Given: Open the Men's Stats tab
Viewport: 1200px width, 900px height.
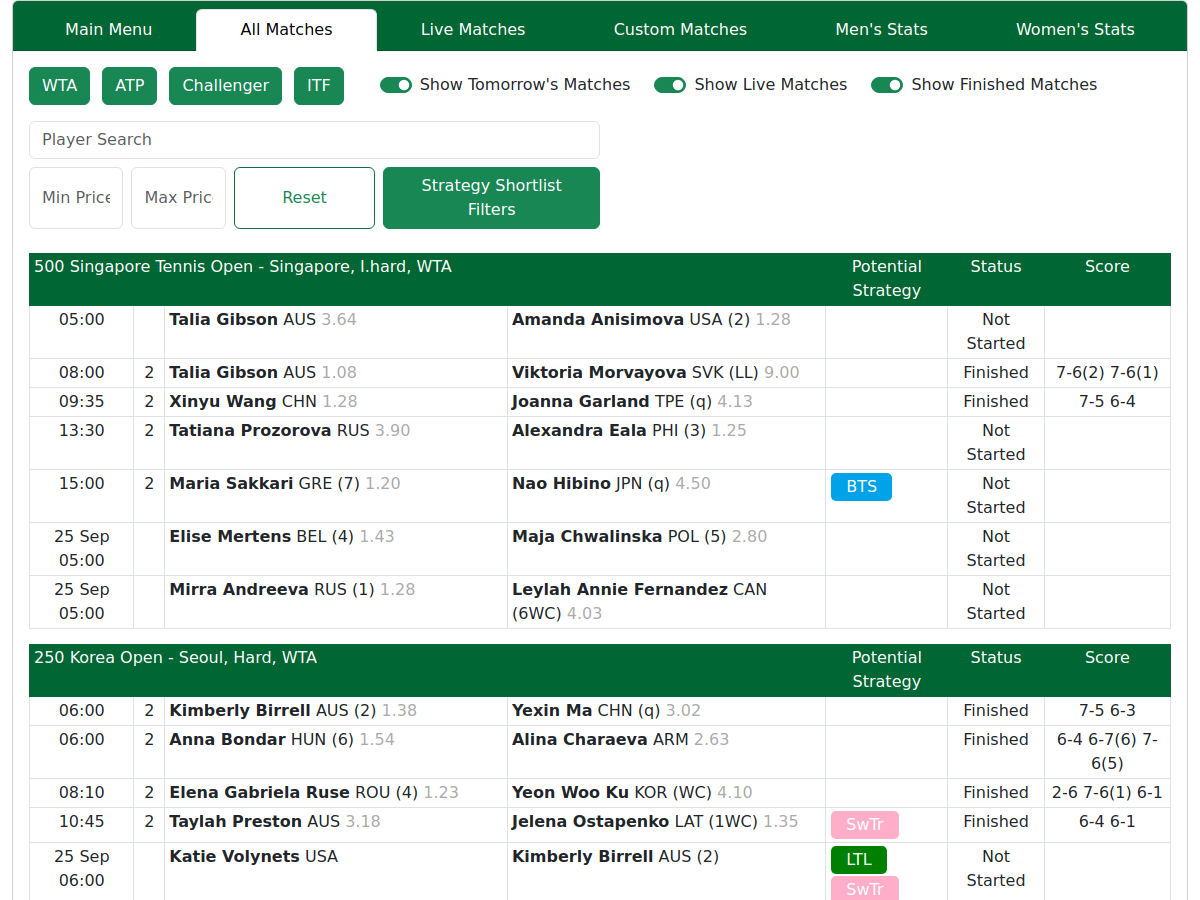Looking at the screenshot, I should [x=881, y=30].
